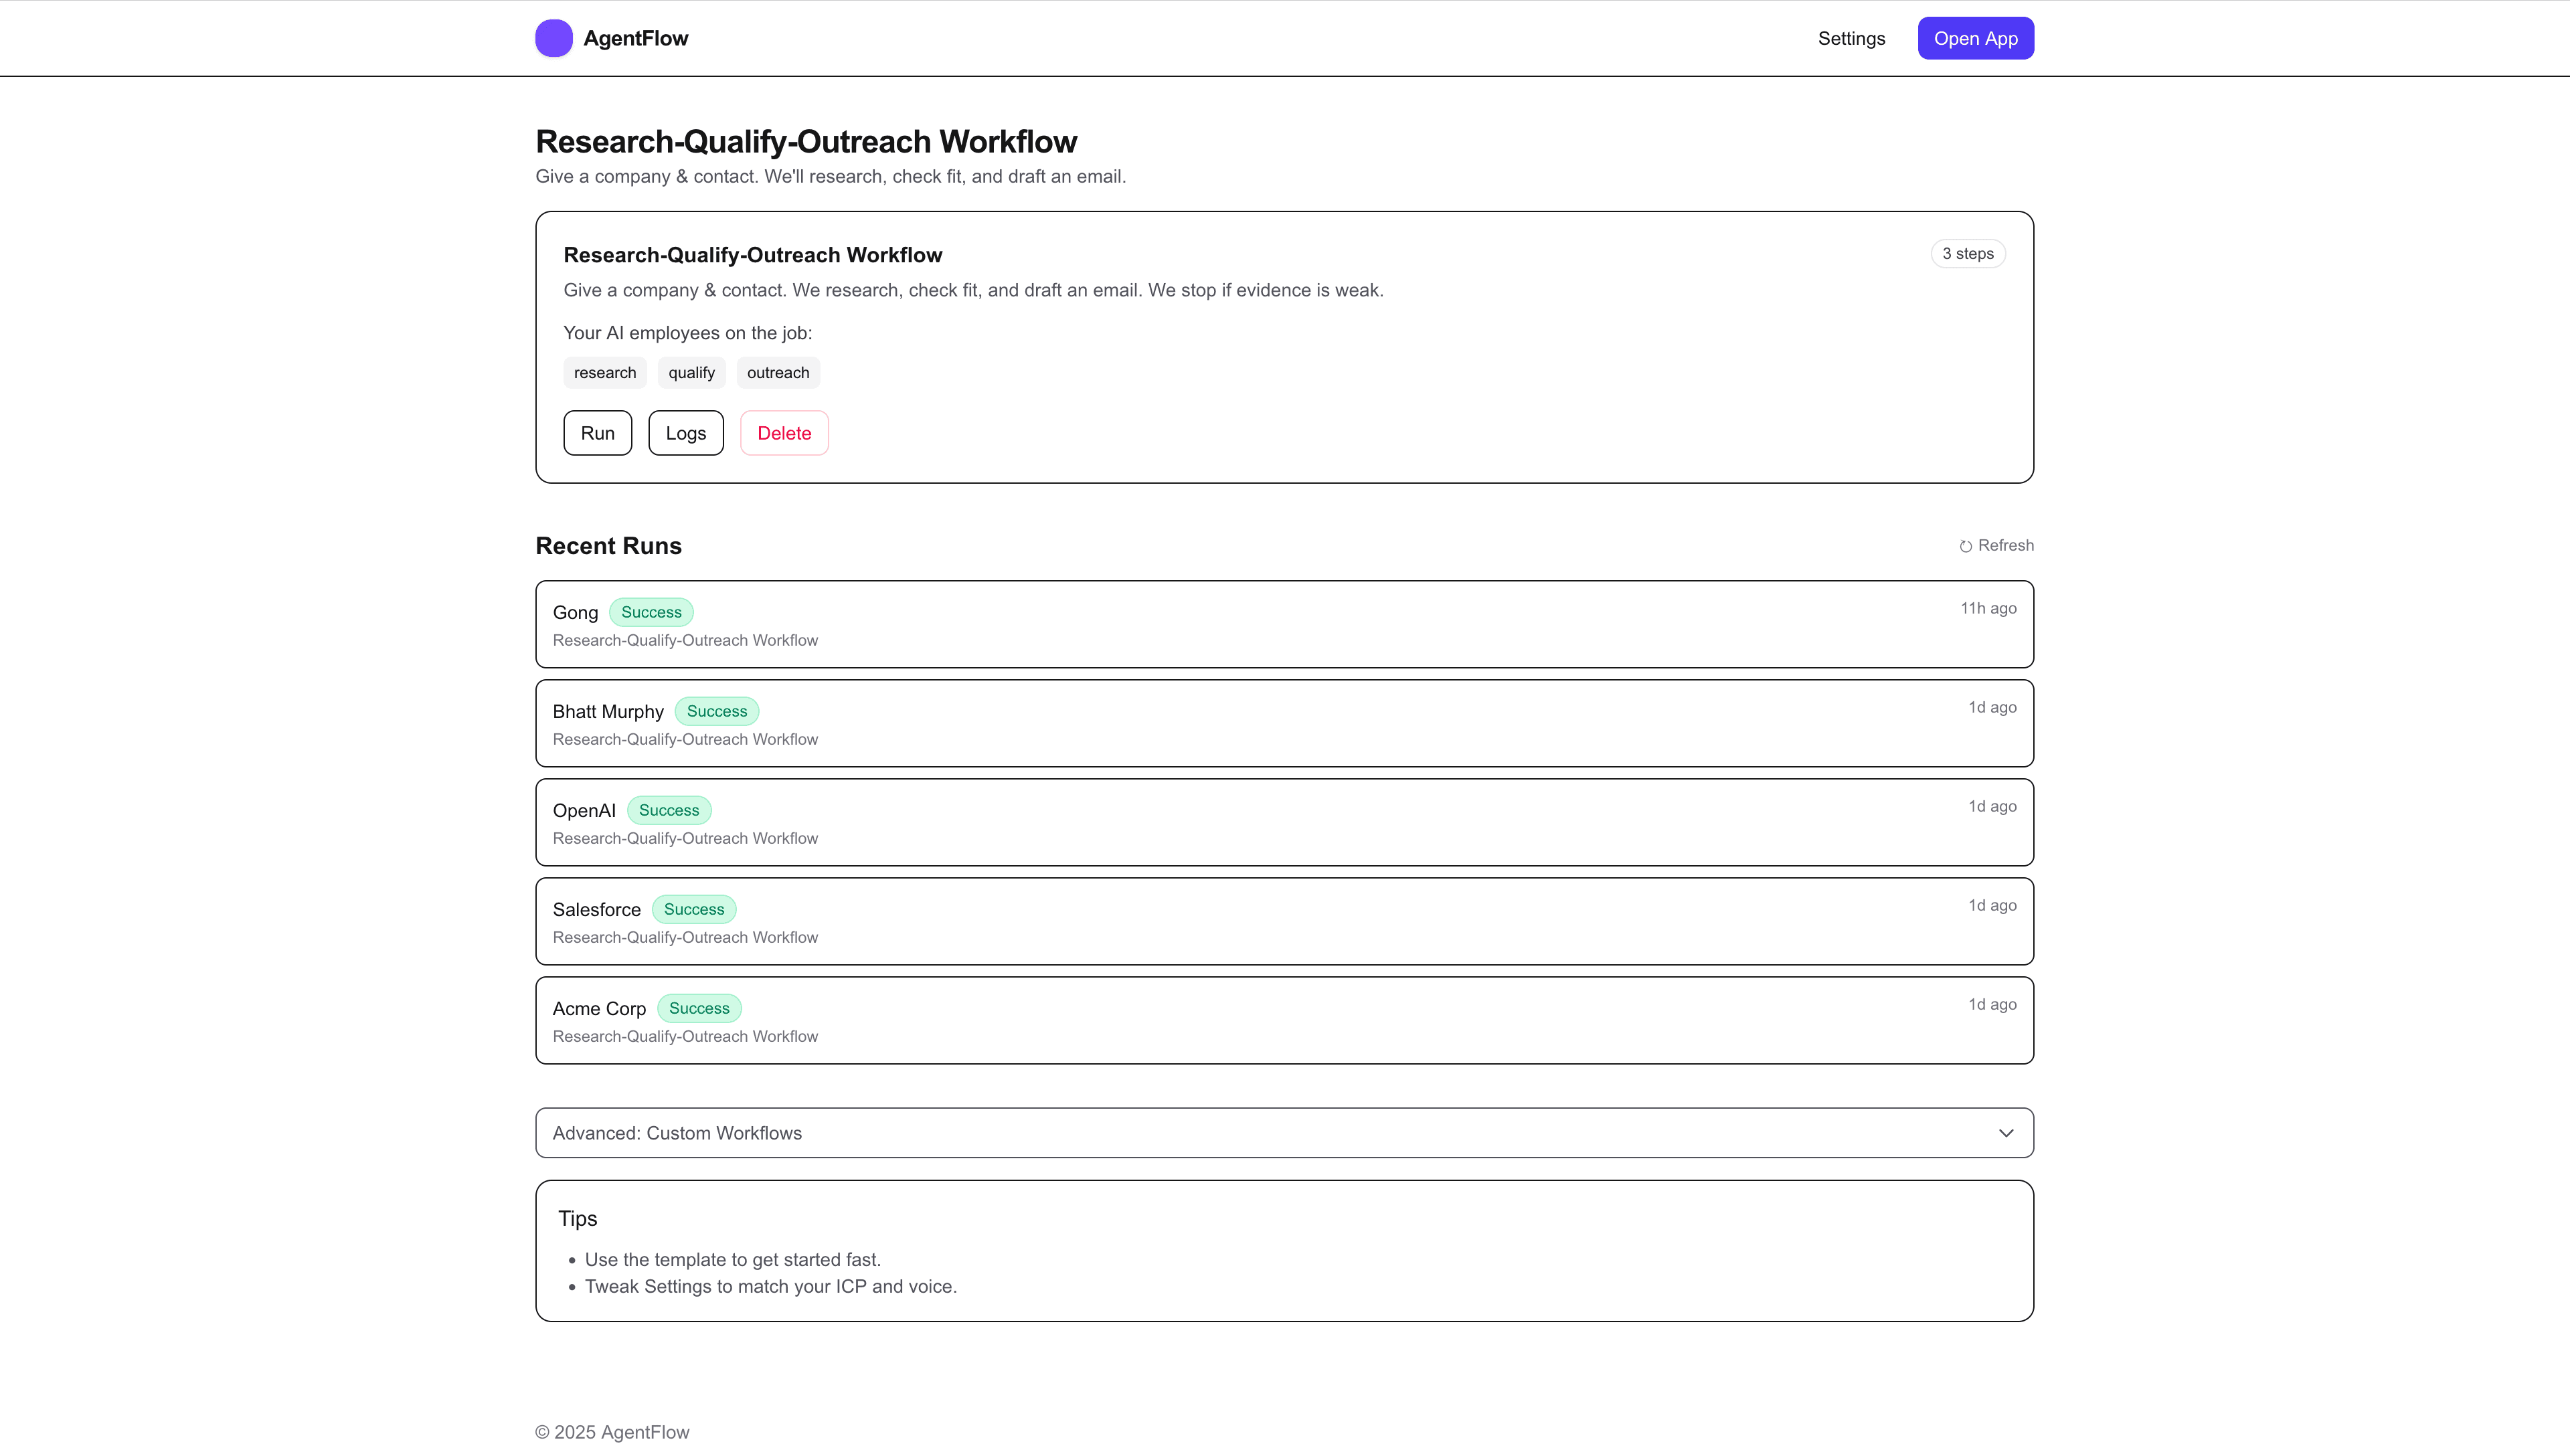Viewport: 2570px width, 1456px height.
Task: Click the AgentFlow brand name link
Action: click(x=636, y=38)
